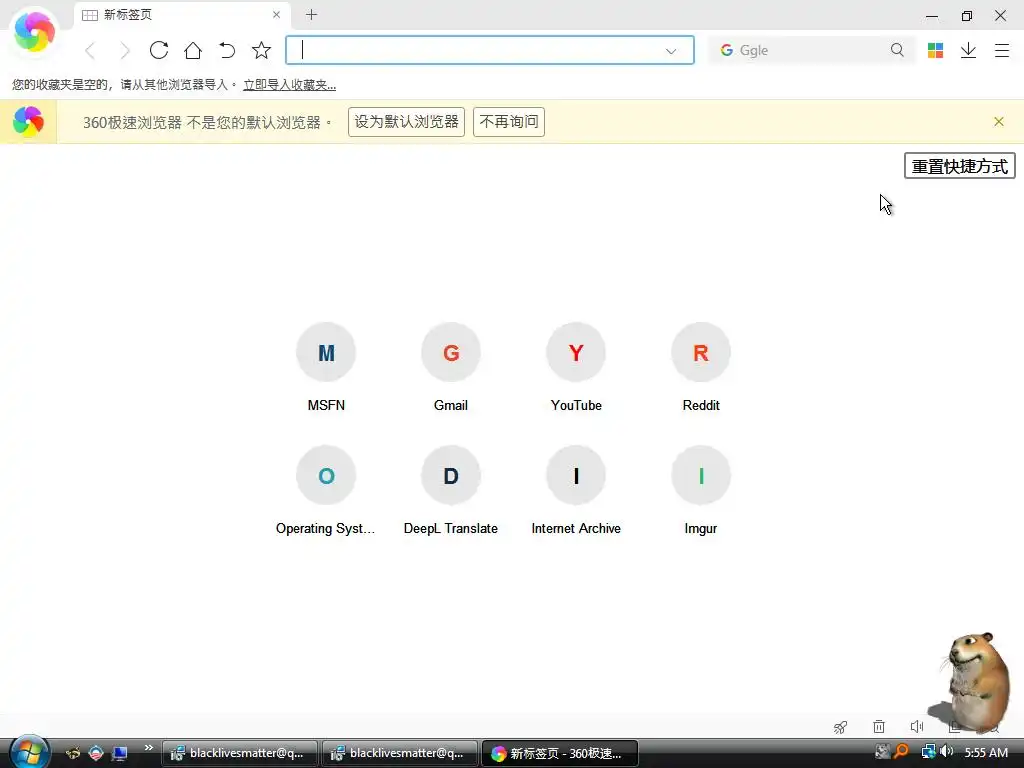Viewport: 1024px width, 768px height.
Task: Click the orange magnifier tray icon
Action: [901, 752]
